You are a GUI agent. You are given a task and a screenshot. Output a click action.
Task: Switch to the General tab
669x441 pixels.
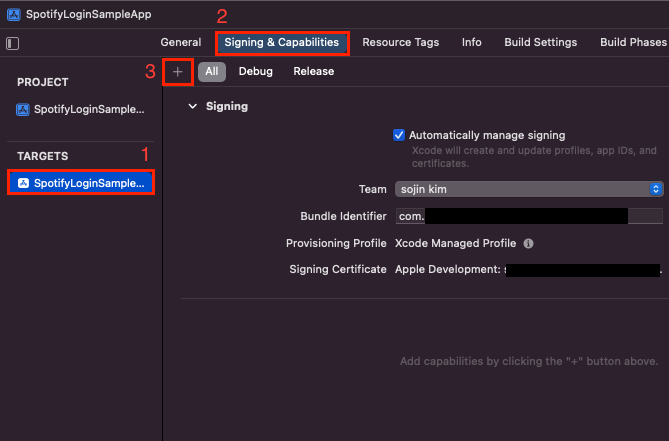point(181,42)
